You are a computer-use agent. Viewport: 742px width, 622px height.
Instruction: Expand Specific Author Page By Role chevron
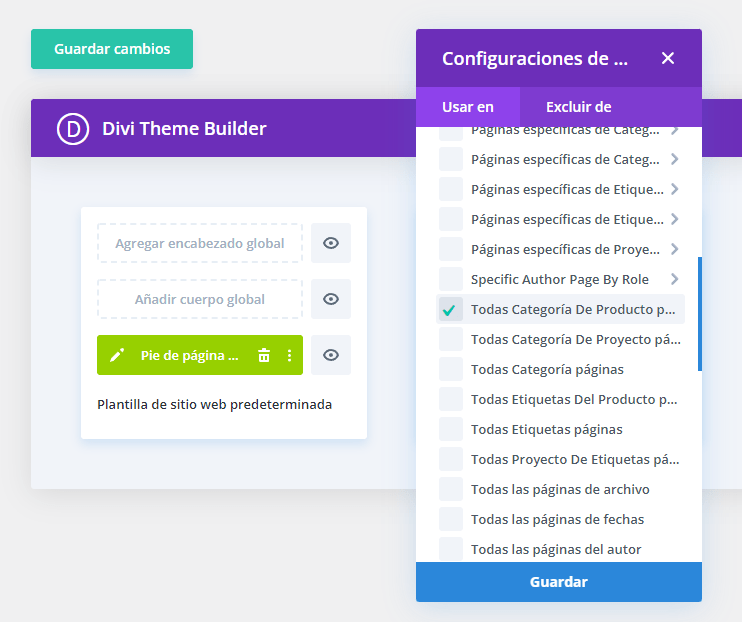[x=674, y=279]
